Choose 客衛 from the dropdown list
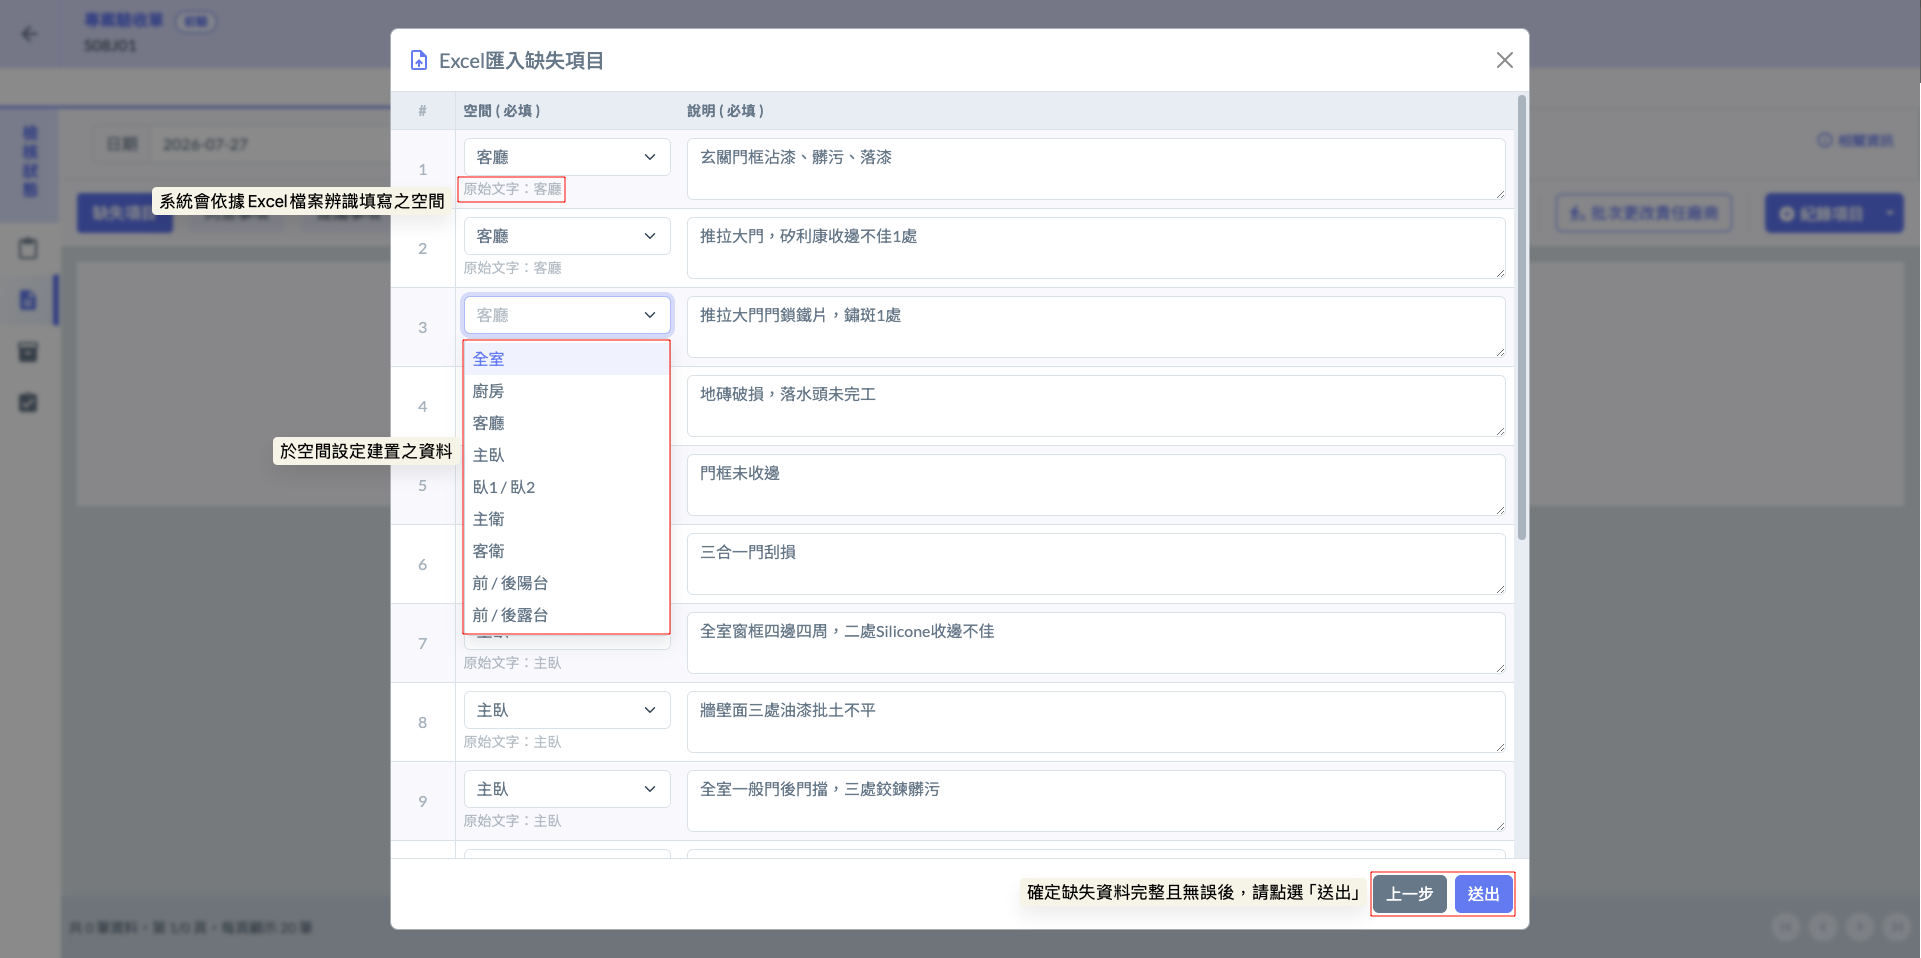This screenshot has height=958, width=1921. 566,551
